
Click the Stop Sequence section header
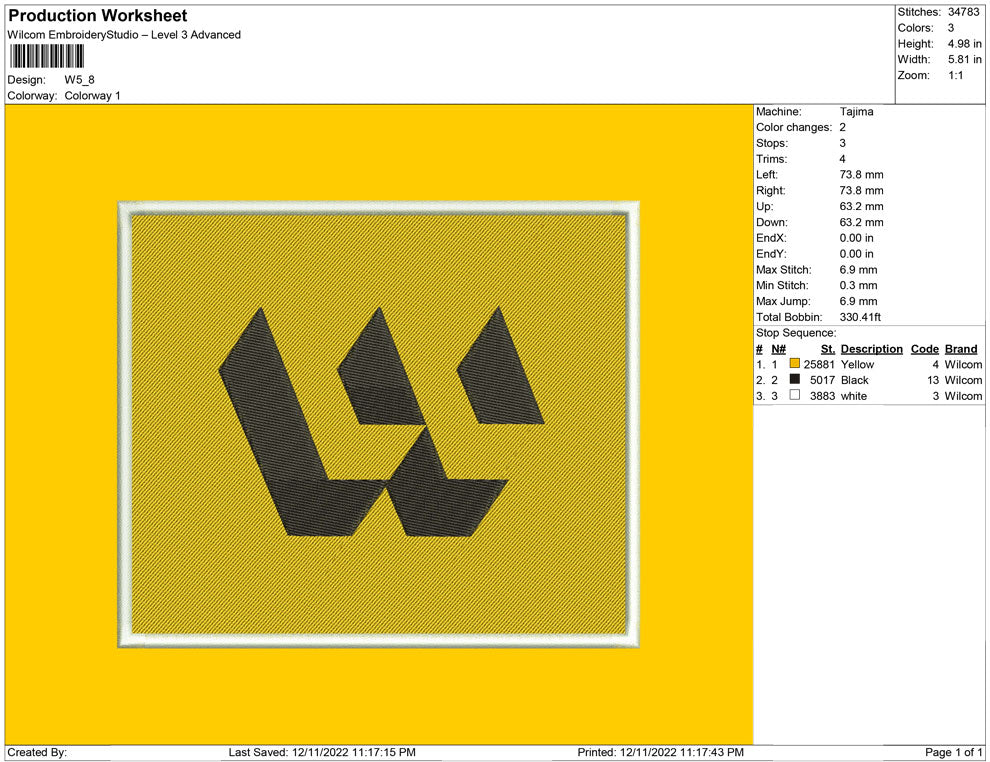795,332
